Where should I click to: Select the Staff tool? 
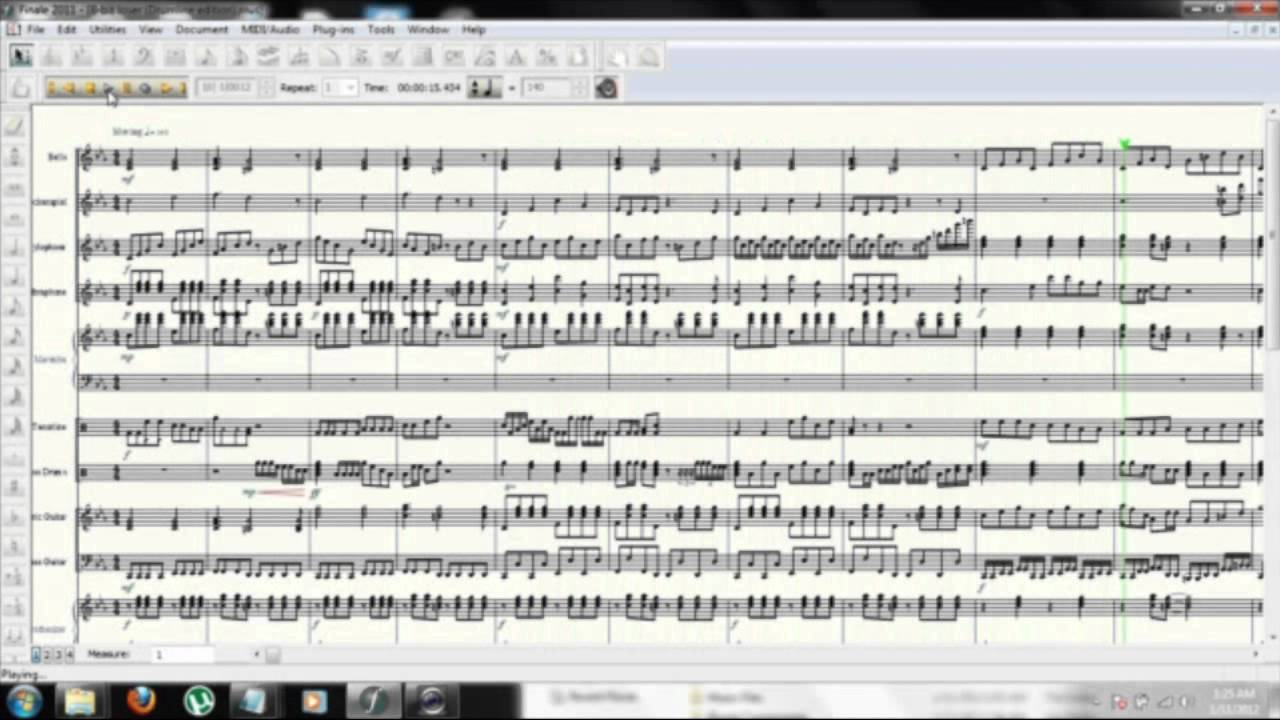(x=51, y=57)
